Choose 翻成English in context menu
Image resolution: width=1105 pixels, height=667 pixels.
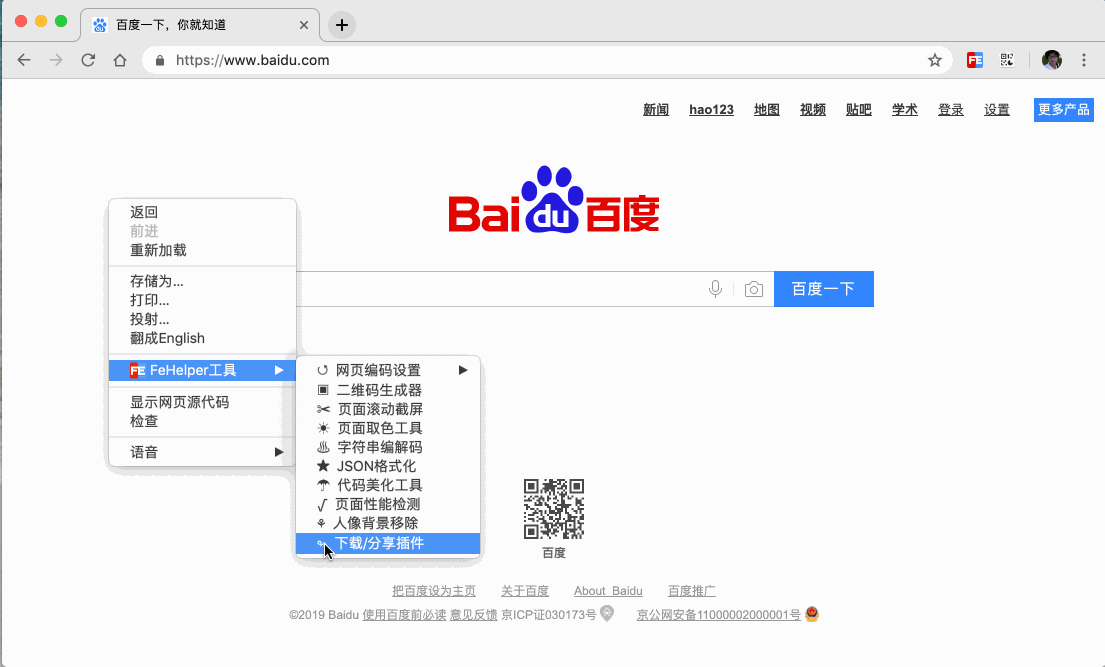pyautogui.click(x=202, y=338)
